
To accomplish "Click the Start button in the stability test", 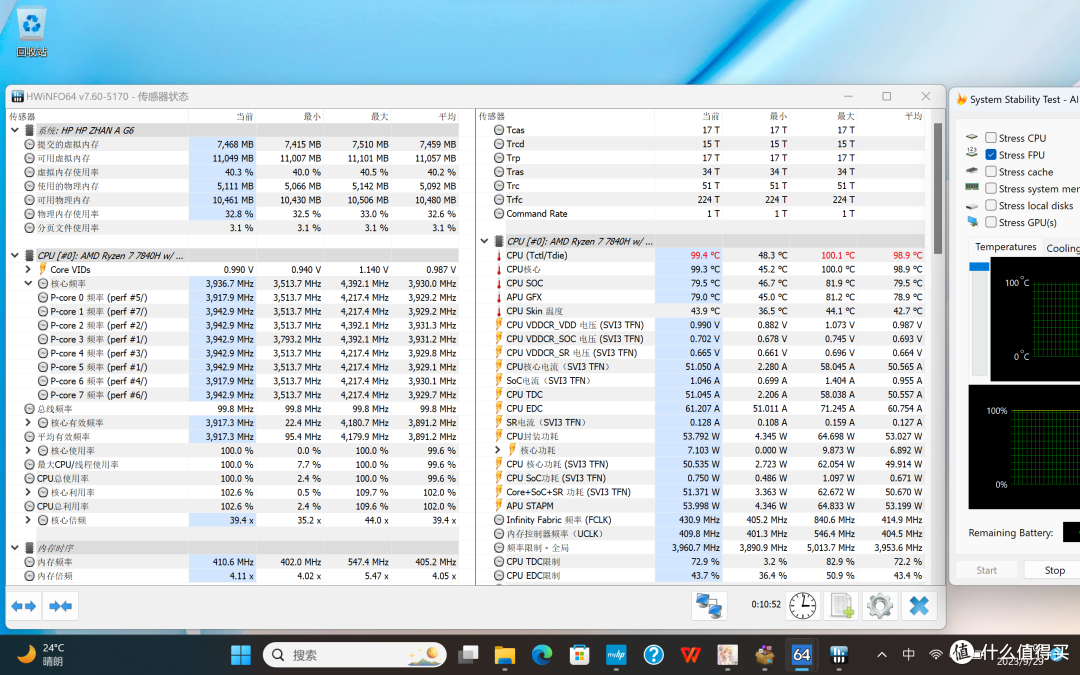I will pos(986,570).
